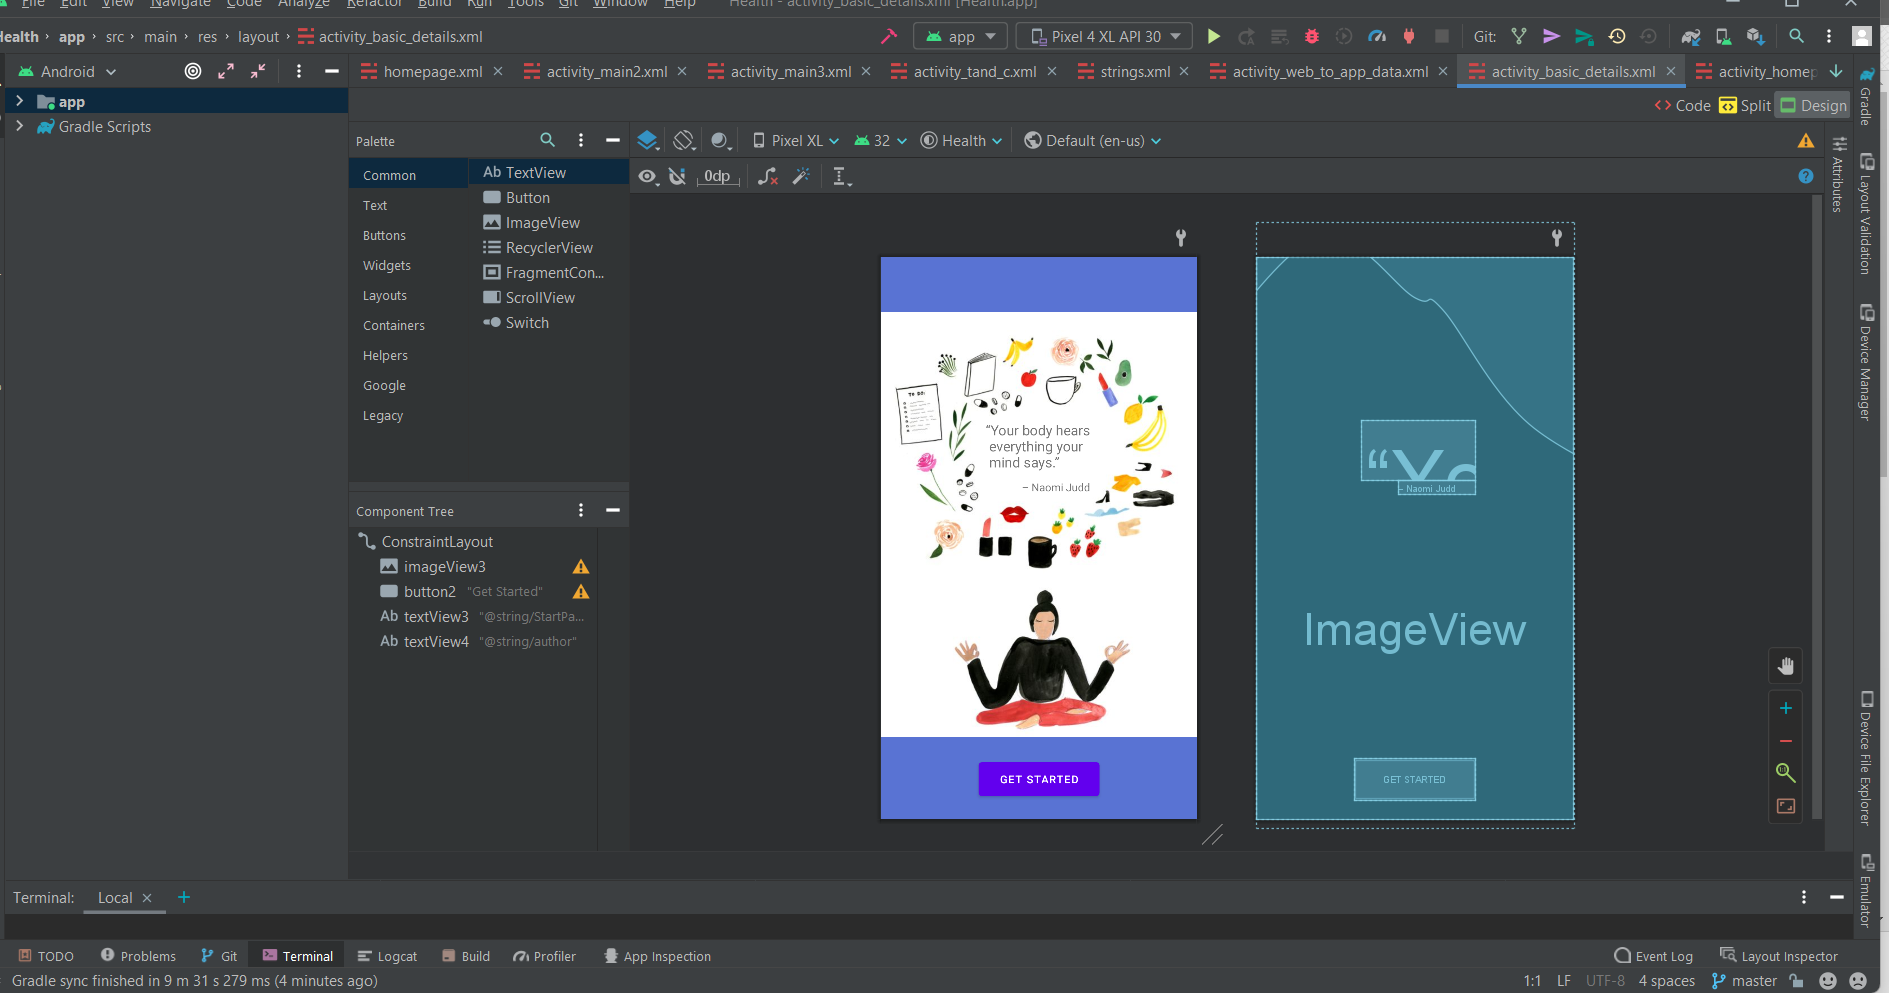Toggle autoconnect to parent
The width and height of the screenshot is (1889, 993).
tap(677, 177)
